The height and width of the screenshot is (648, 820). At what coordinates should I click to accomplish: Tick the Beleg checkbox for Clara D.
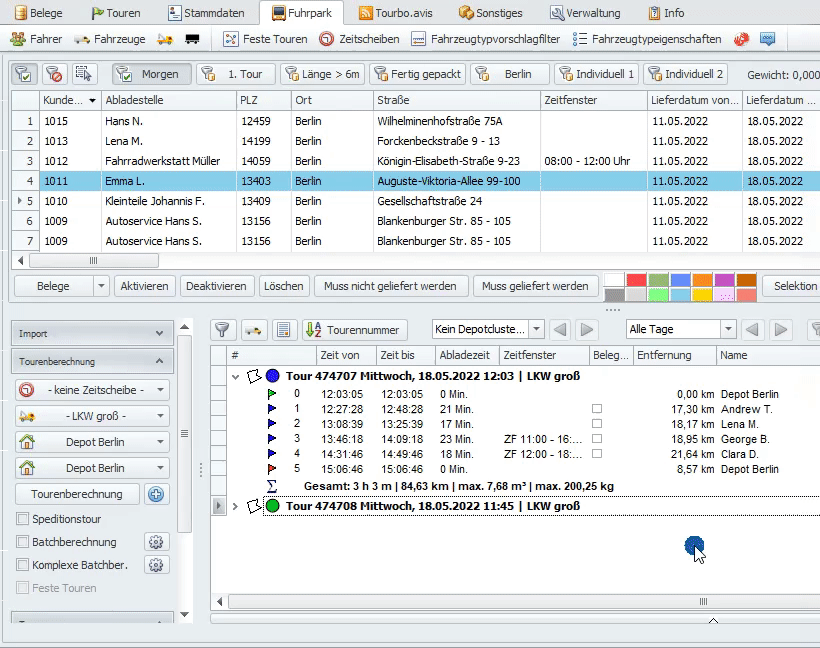coord(597,453)
